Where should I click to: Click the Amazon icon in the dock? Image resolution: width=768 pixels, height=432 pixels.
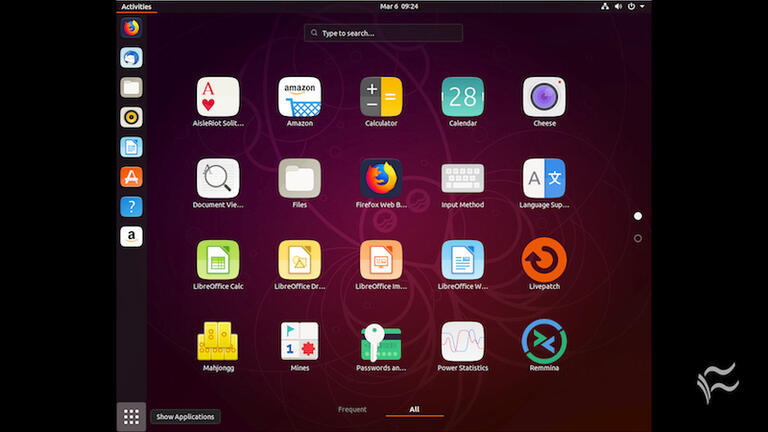click(131, 237)
